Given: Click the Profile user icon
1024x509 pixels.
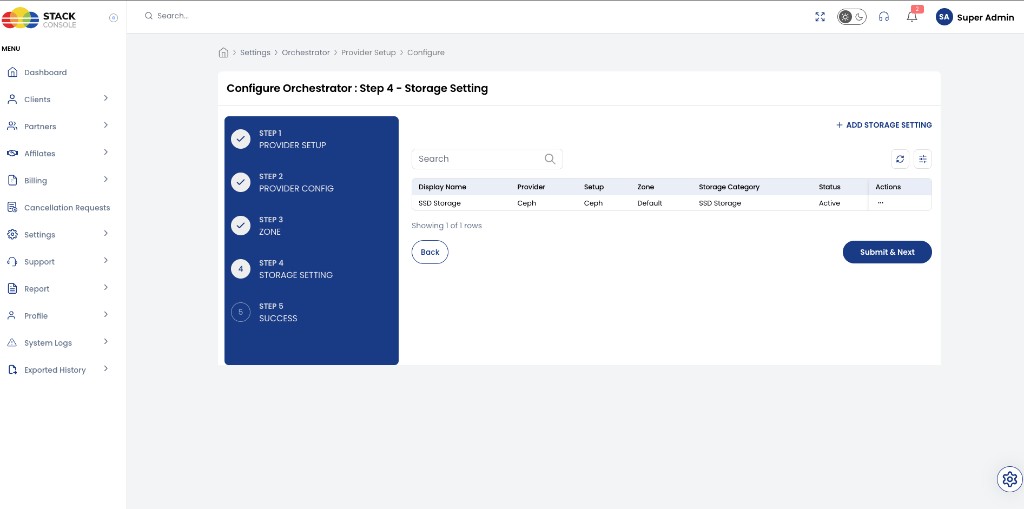Looking at the screenshot, I should (x=12, y=316).
